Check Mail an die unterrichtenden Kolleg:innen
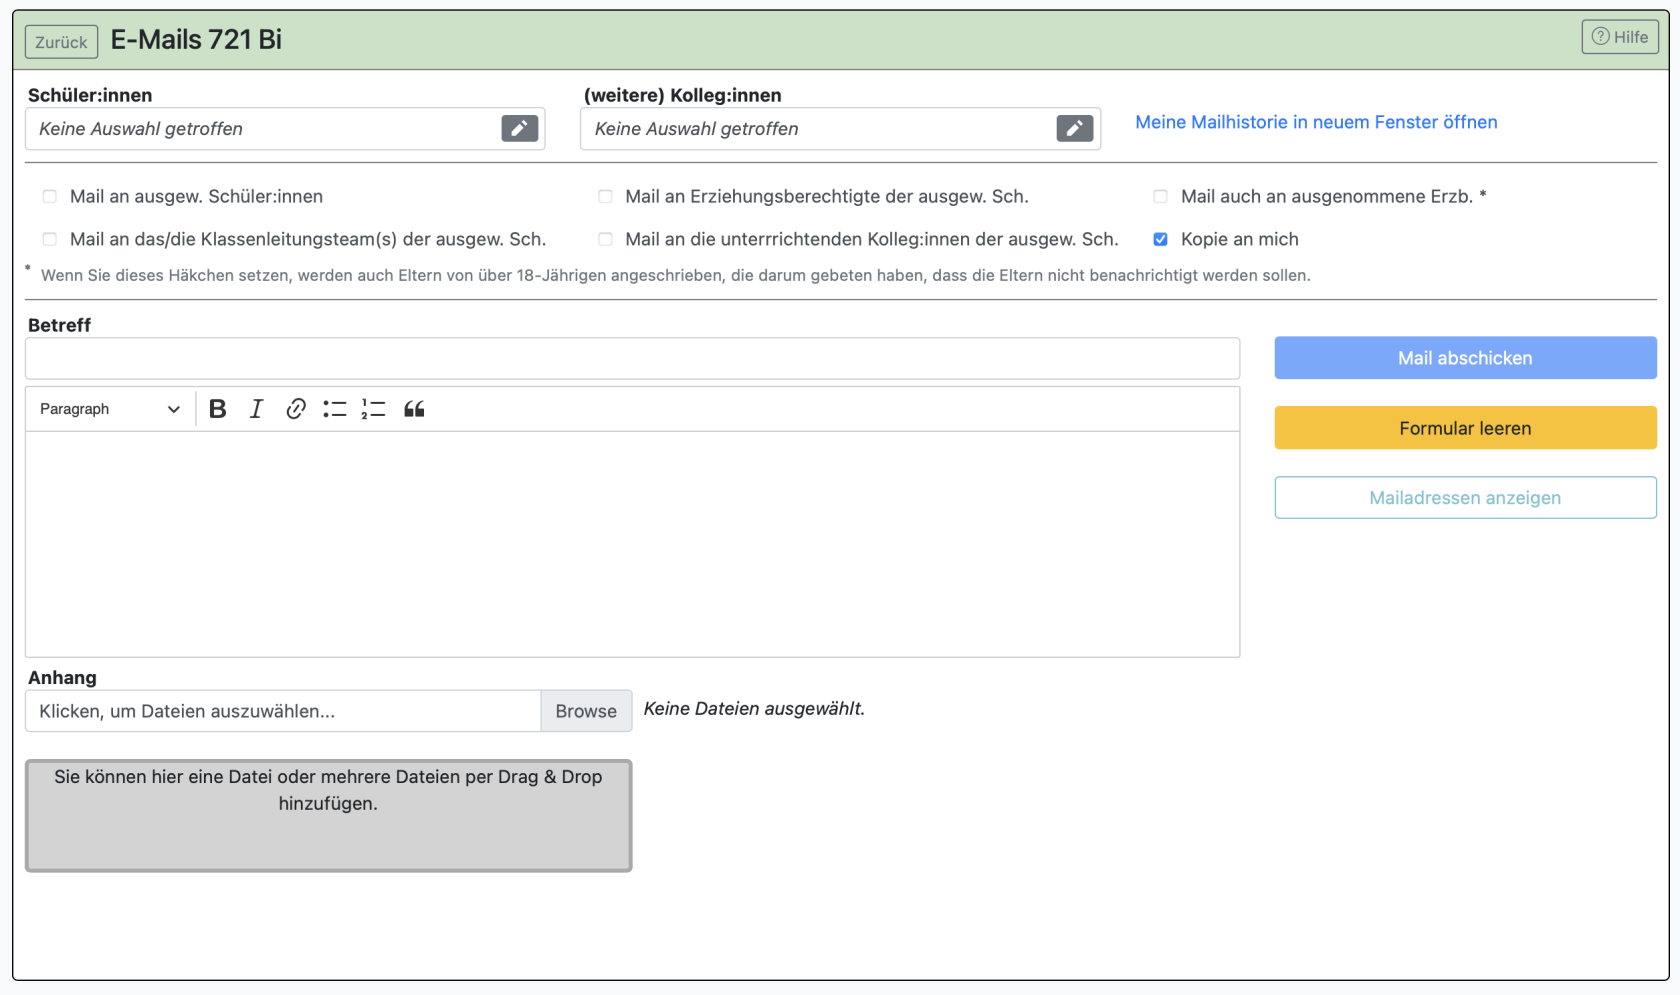The width and height of the screenshot is (1680, 995). click(605, 239)
